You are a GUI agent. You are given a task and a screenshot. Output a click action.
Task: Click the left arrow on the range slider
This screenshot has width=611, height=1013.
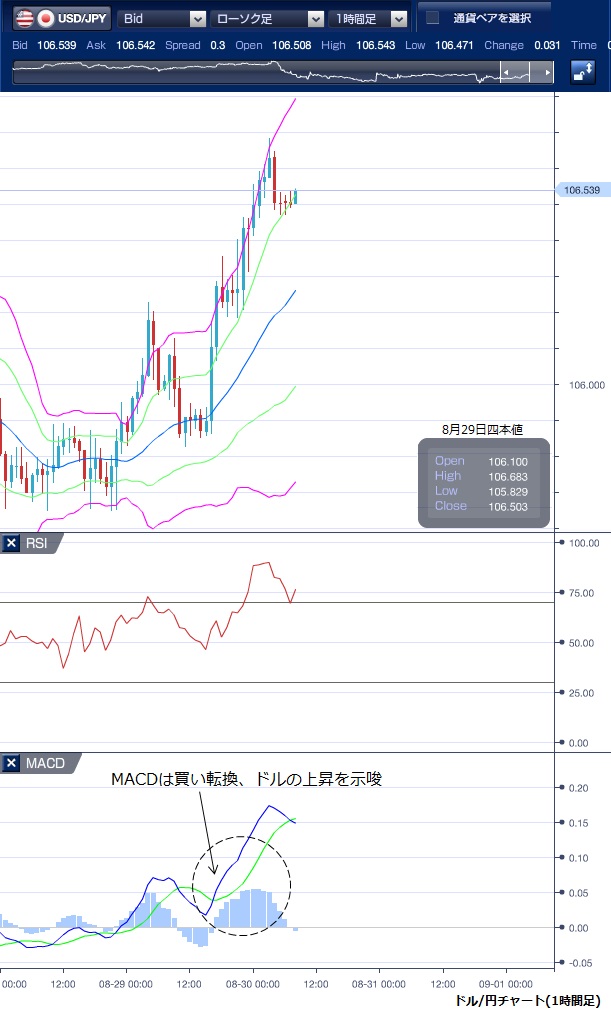(x=509, y=72)
